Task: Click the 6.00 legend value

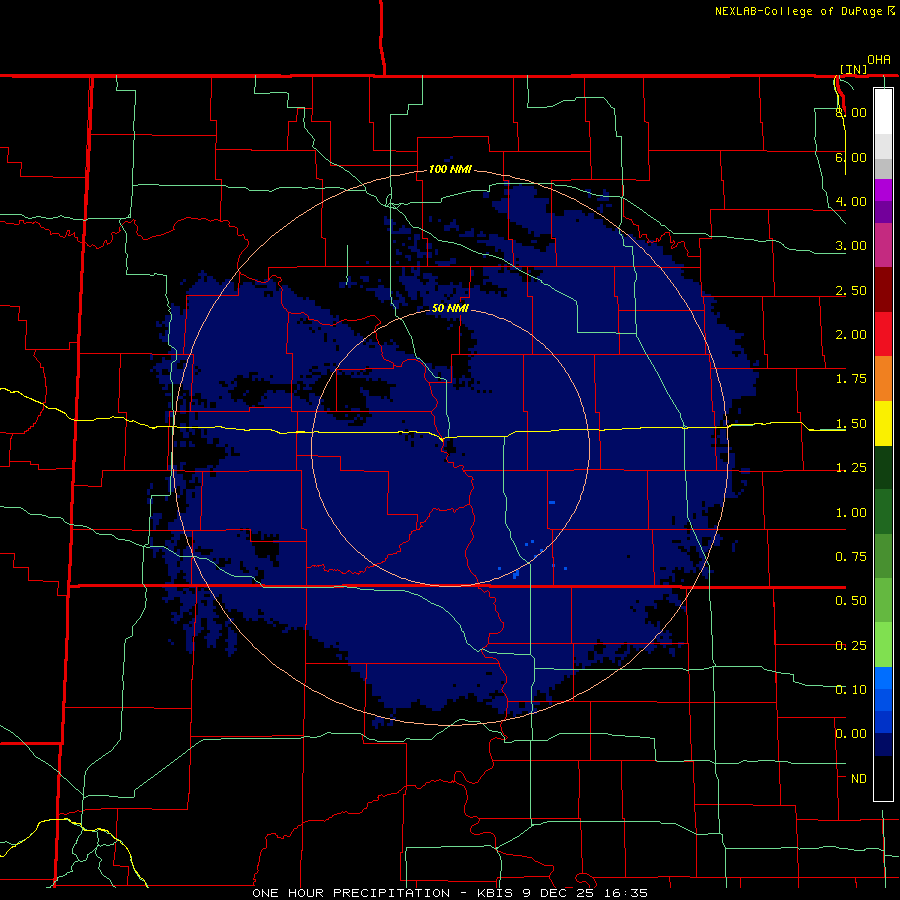Action: tap(851, 157)
